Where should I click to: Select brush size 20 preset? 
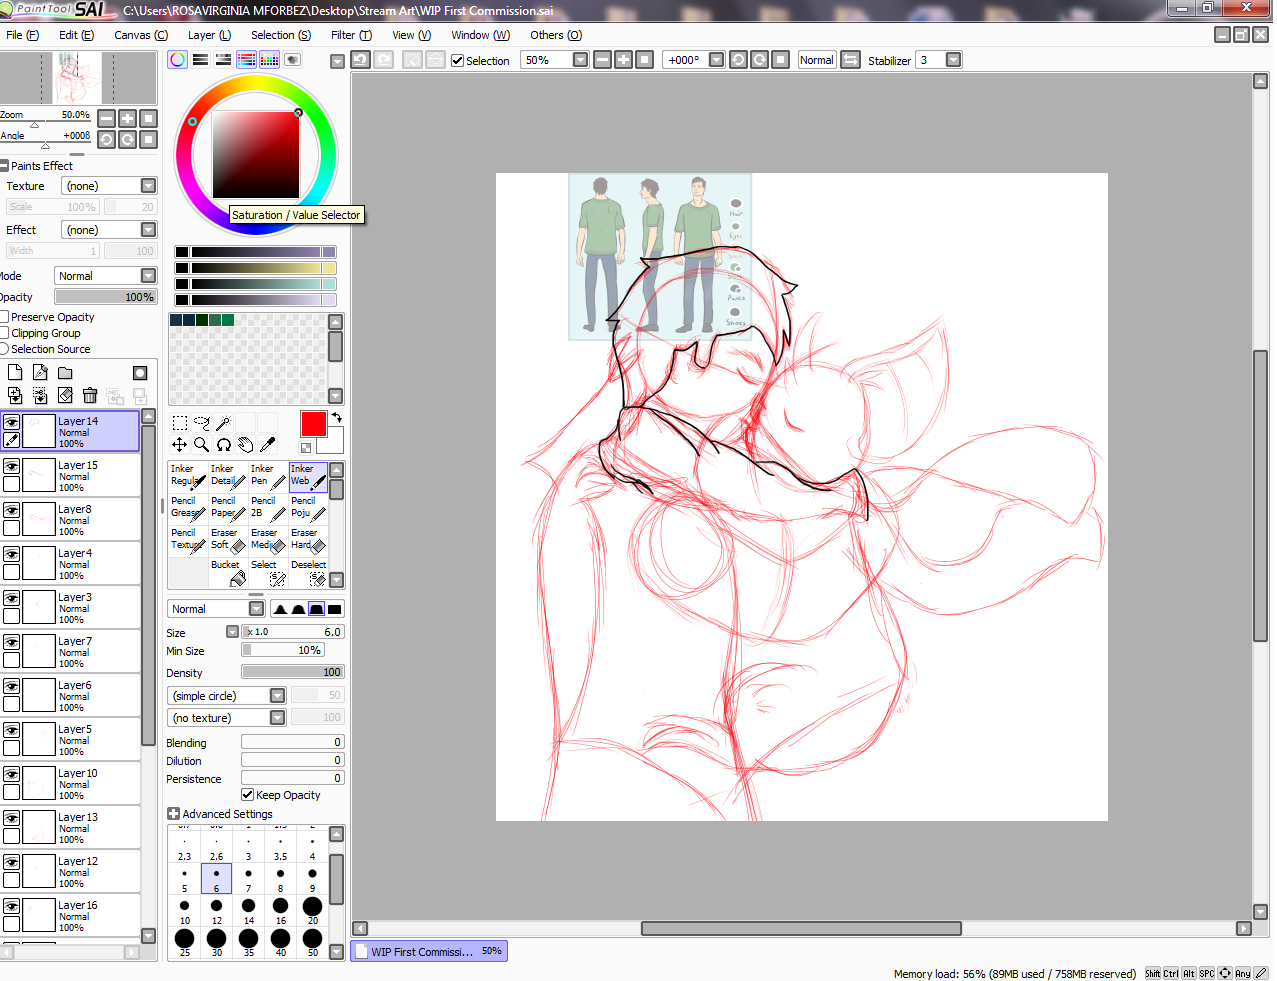[312, 911]
